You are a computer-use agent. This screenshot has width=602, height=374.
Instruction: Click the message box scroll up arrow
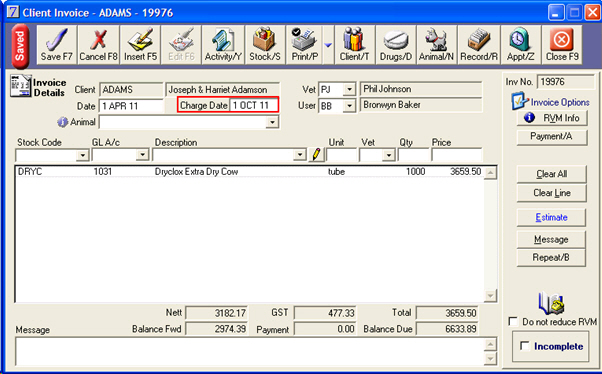490,344
